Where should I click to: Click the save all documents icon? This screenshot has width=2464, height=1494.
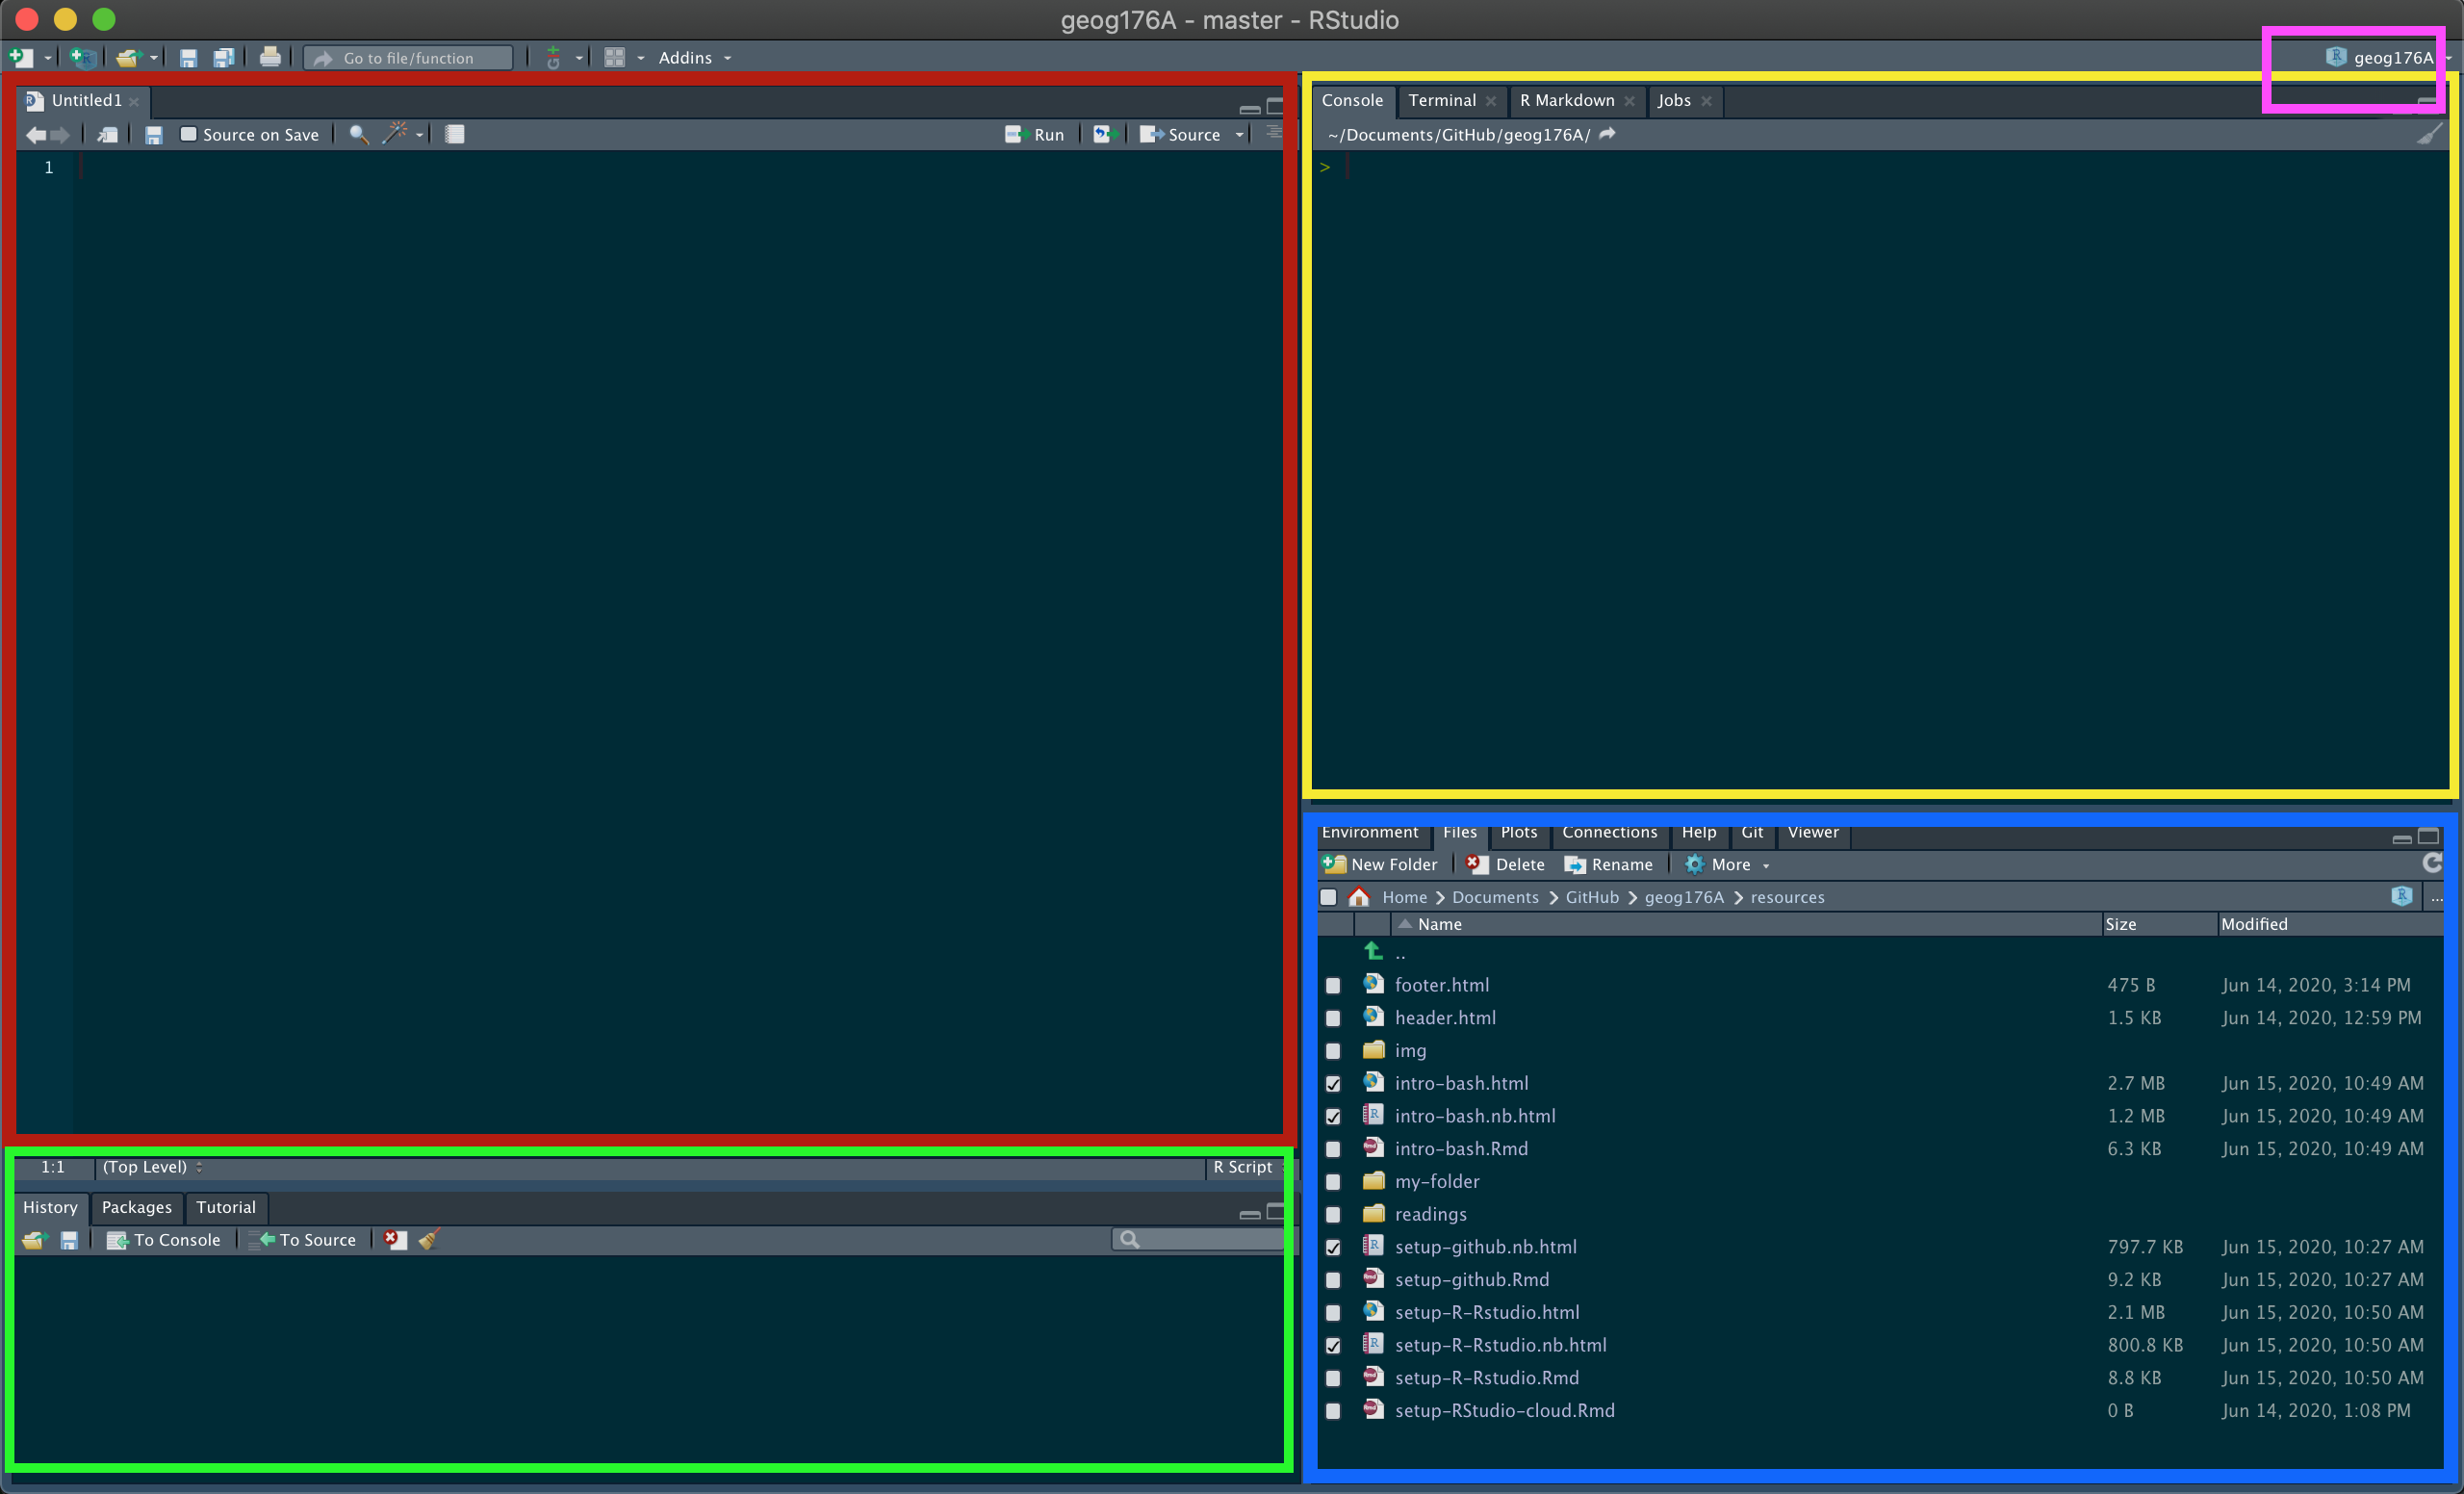tap(224, 58)
